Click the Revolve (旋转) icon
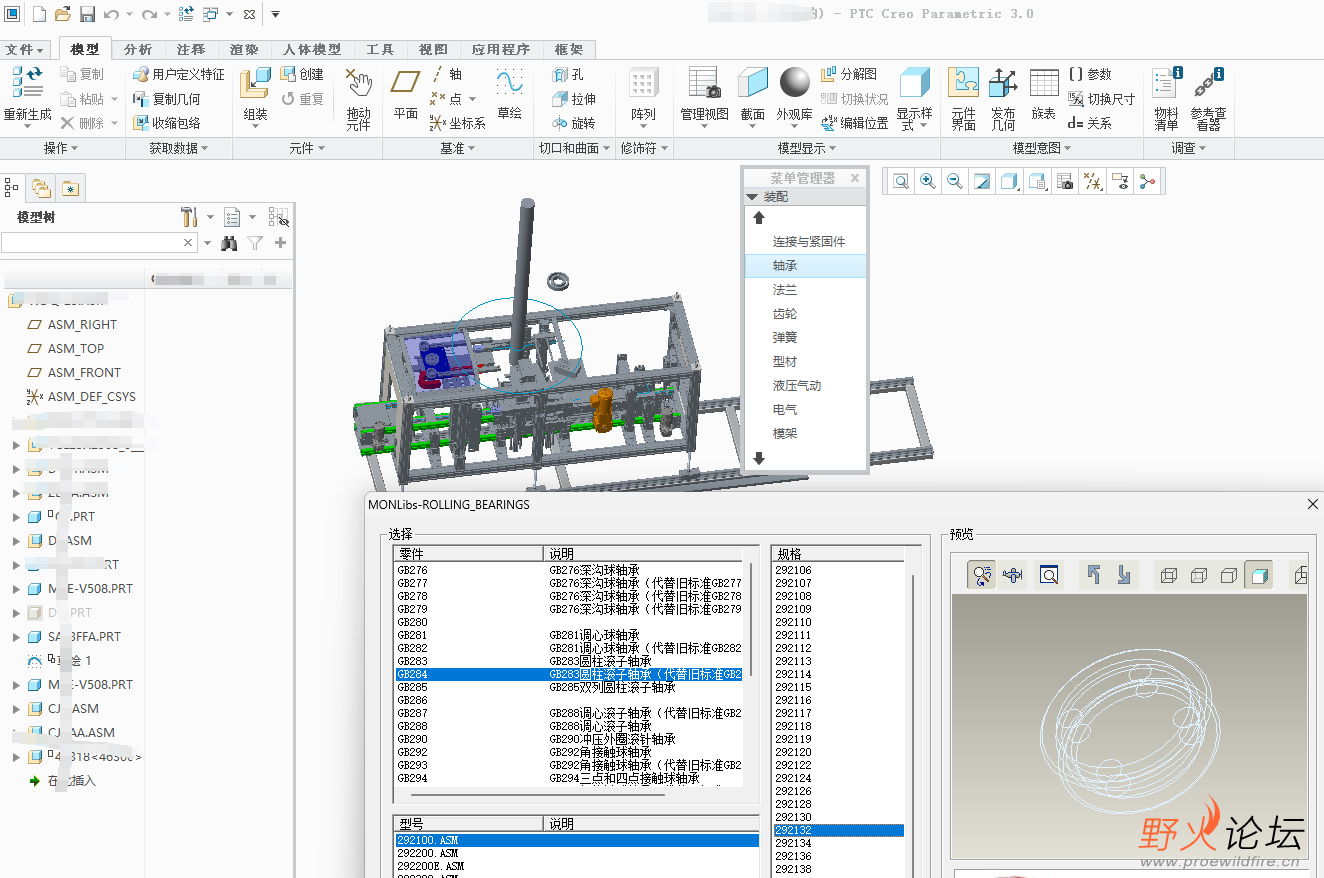Image resolution: width=1324 pixels, height=878 pixels. (560, 123)
